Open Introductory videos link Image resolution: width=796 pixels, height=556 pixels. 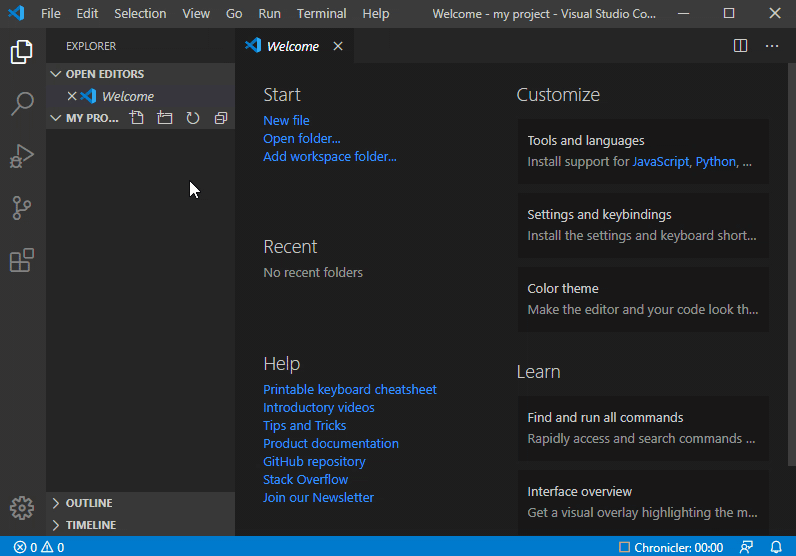point(319,407)
